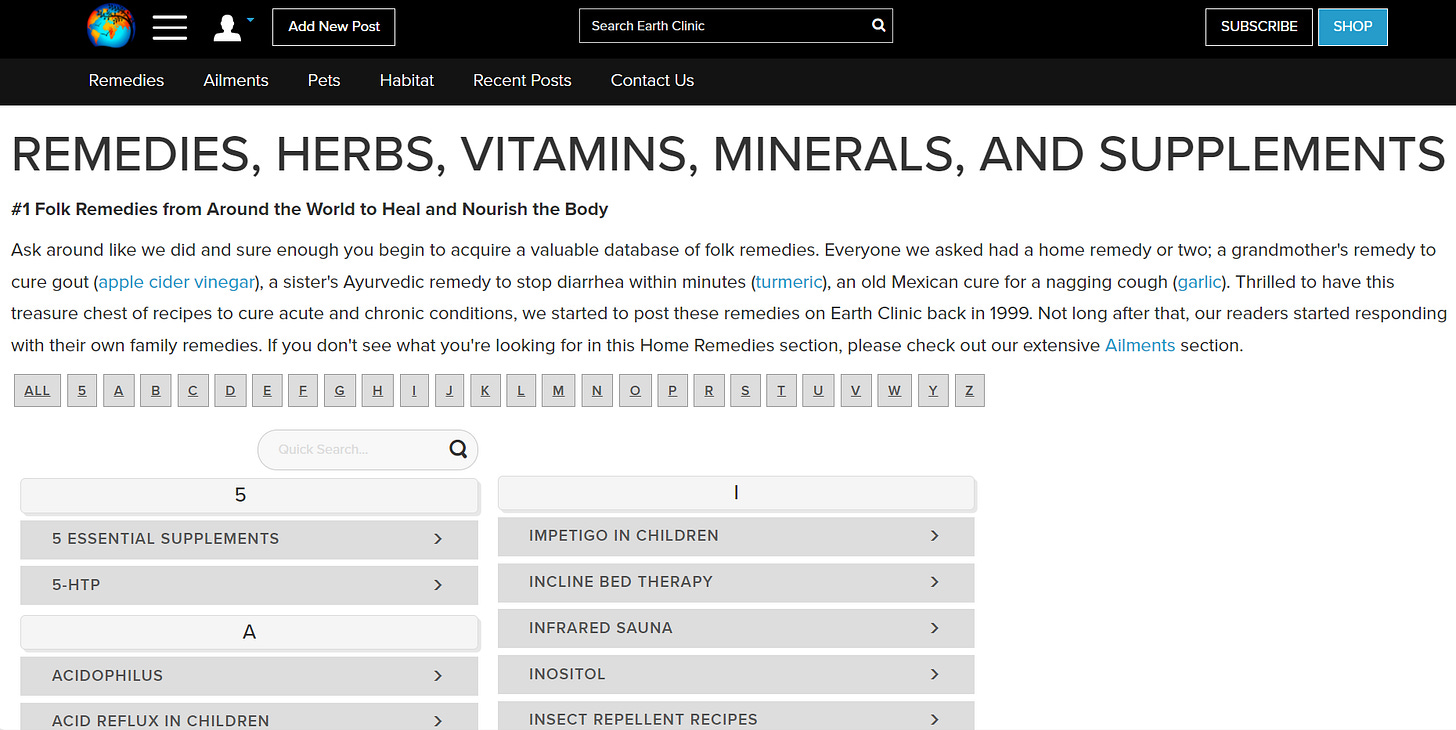This screenshot has height=730, width=1456.
Task: Expand the Infrared Sauna entry
Action: [736, 628]
